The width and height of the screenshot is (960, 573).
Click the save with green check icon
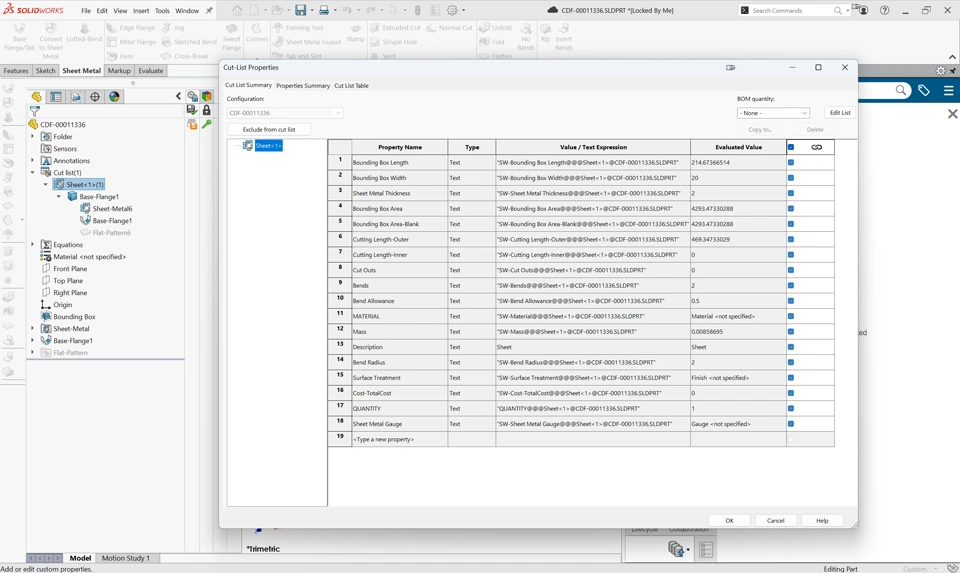tap(192, 110)
